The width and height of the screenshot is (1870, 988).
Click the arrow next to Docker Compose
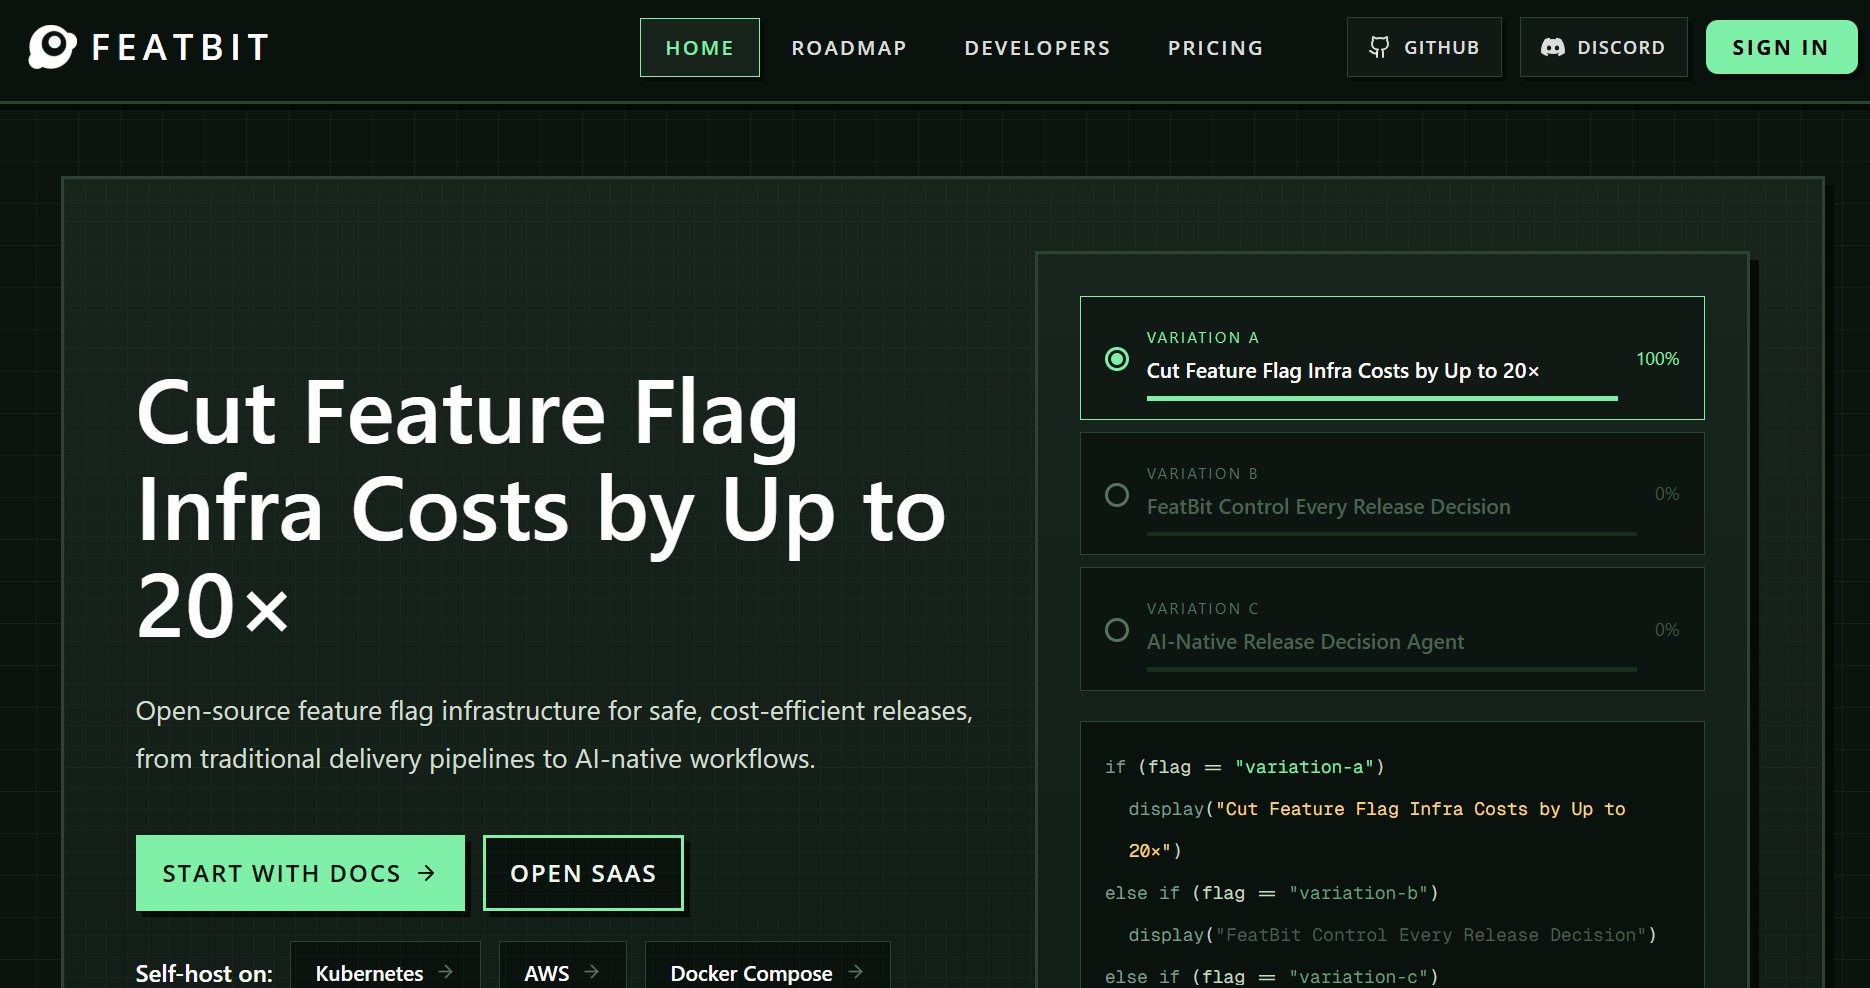click(855, 971)
